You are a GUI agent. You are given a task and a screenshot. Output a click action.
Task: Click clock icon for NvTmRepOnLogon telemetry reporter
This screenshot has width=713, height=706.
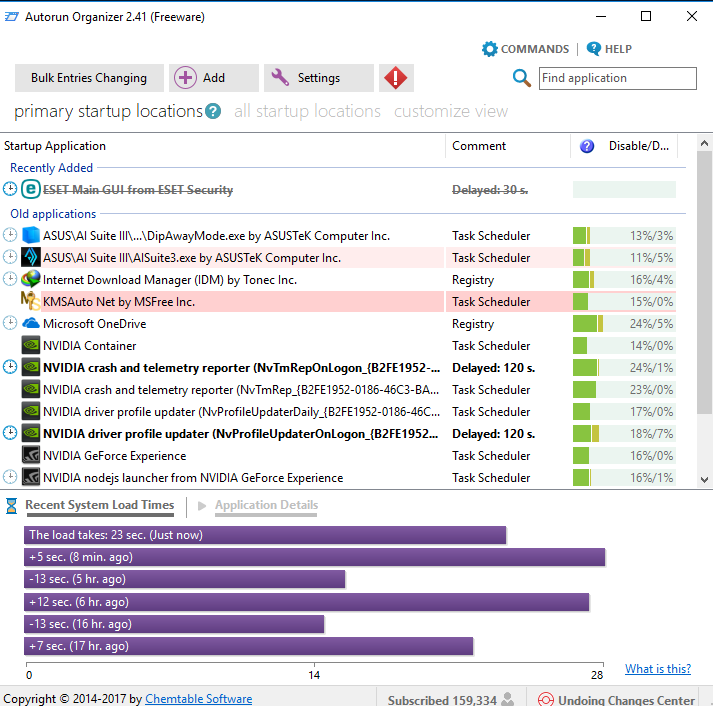tap(10, 367)
